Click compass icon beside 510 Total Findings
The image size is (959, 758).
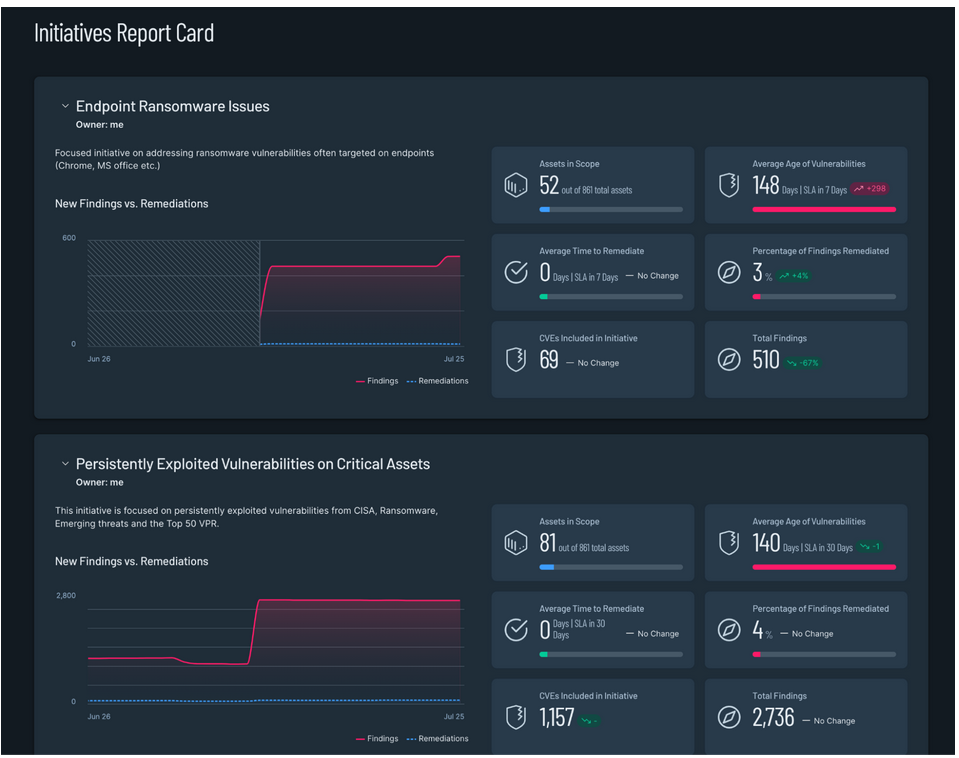(x=728, y=360)
